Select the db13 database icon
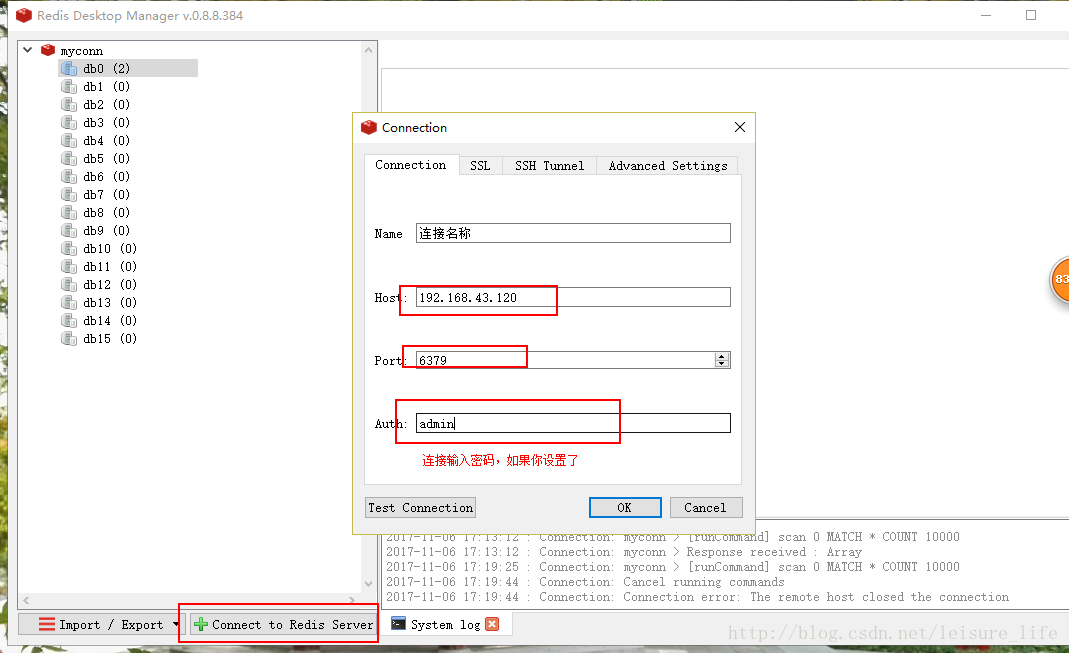This screenshot has height=653, width=1069. coord(69,303)
